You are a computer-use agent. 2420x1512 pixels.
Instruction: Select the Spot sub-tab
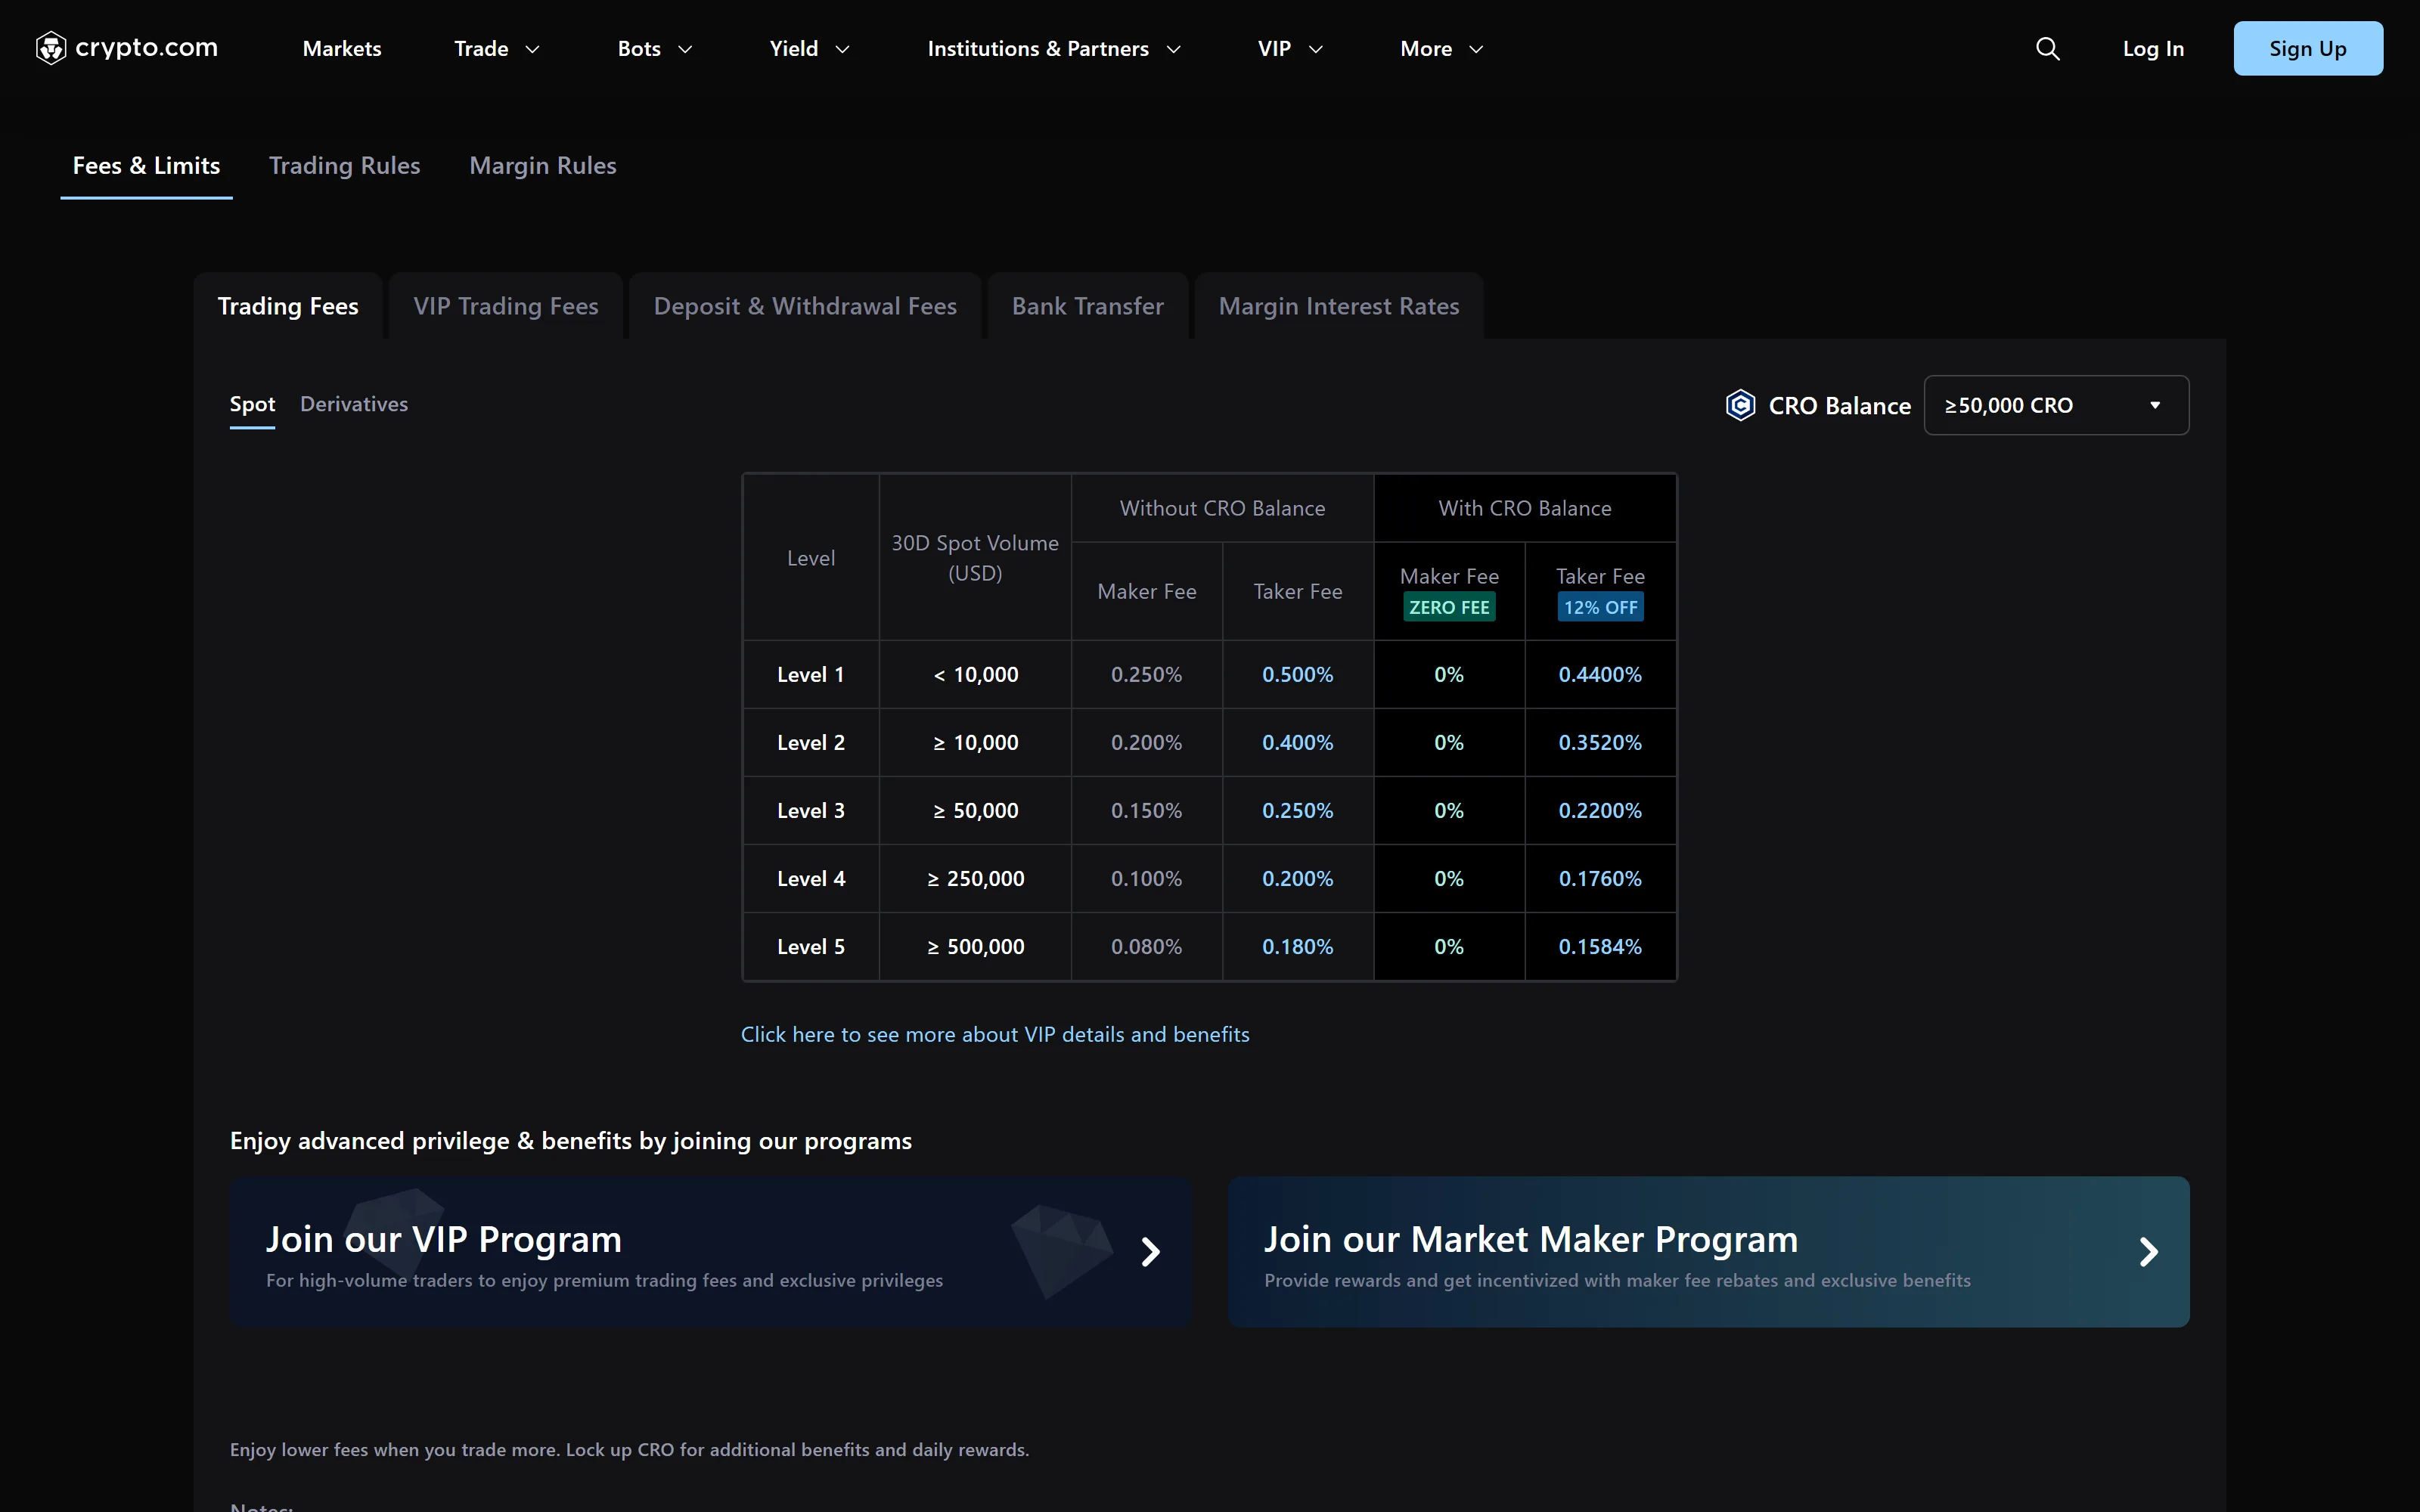click(252, 405)
